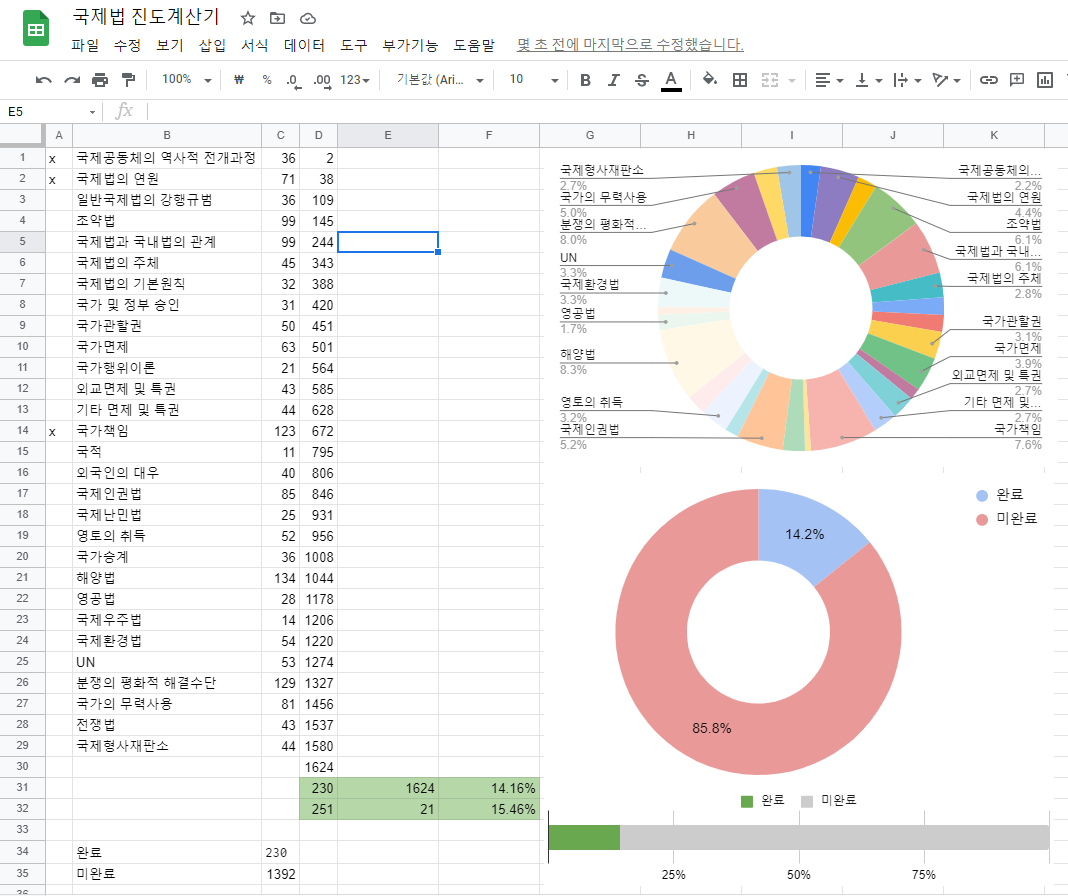Toggle strikethrough formatting
This screenshot has height=896, width=1068.
642,80
